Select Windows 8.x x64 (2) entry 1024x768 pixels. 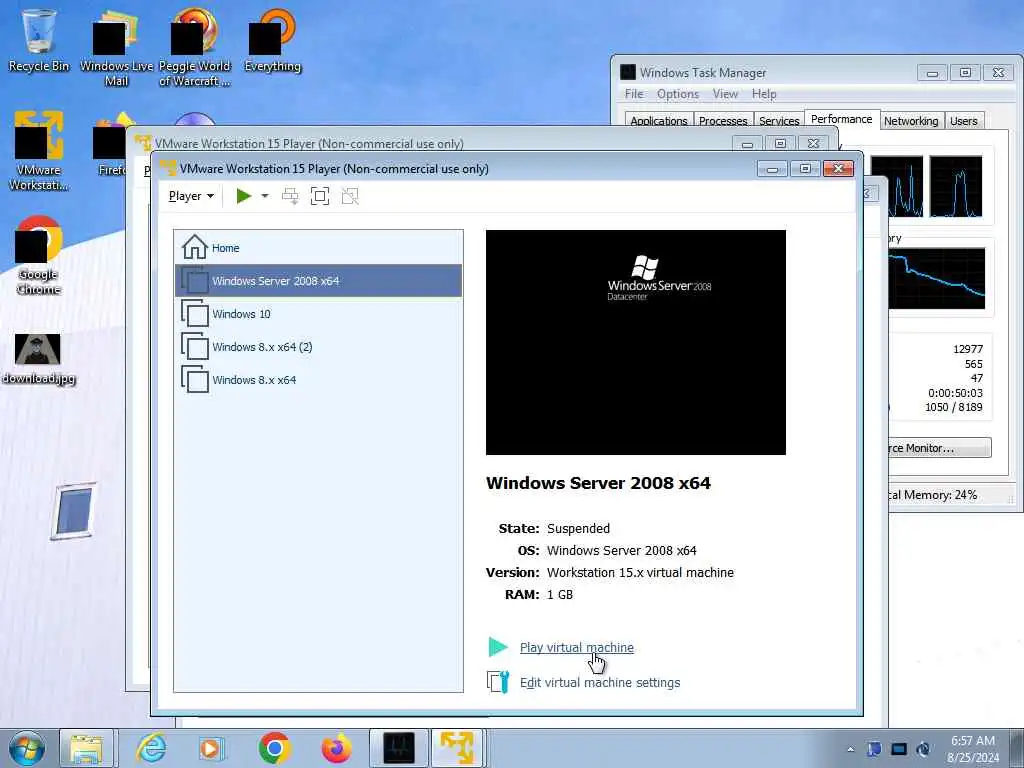(x=319, y=347)
